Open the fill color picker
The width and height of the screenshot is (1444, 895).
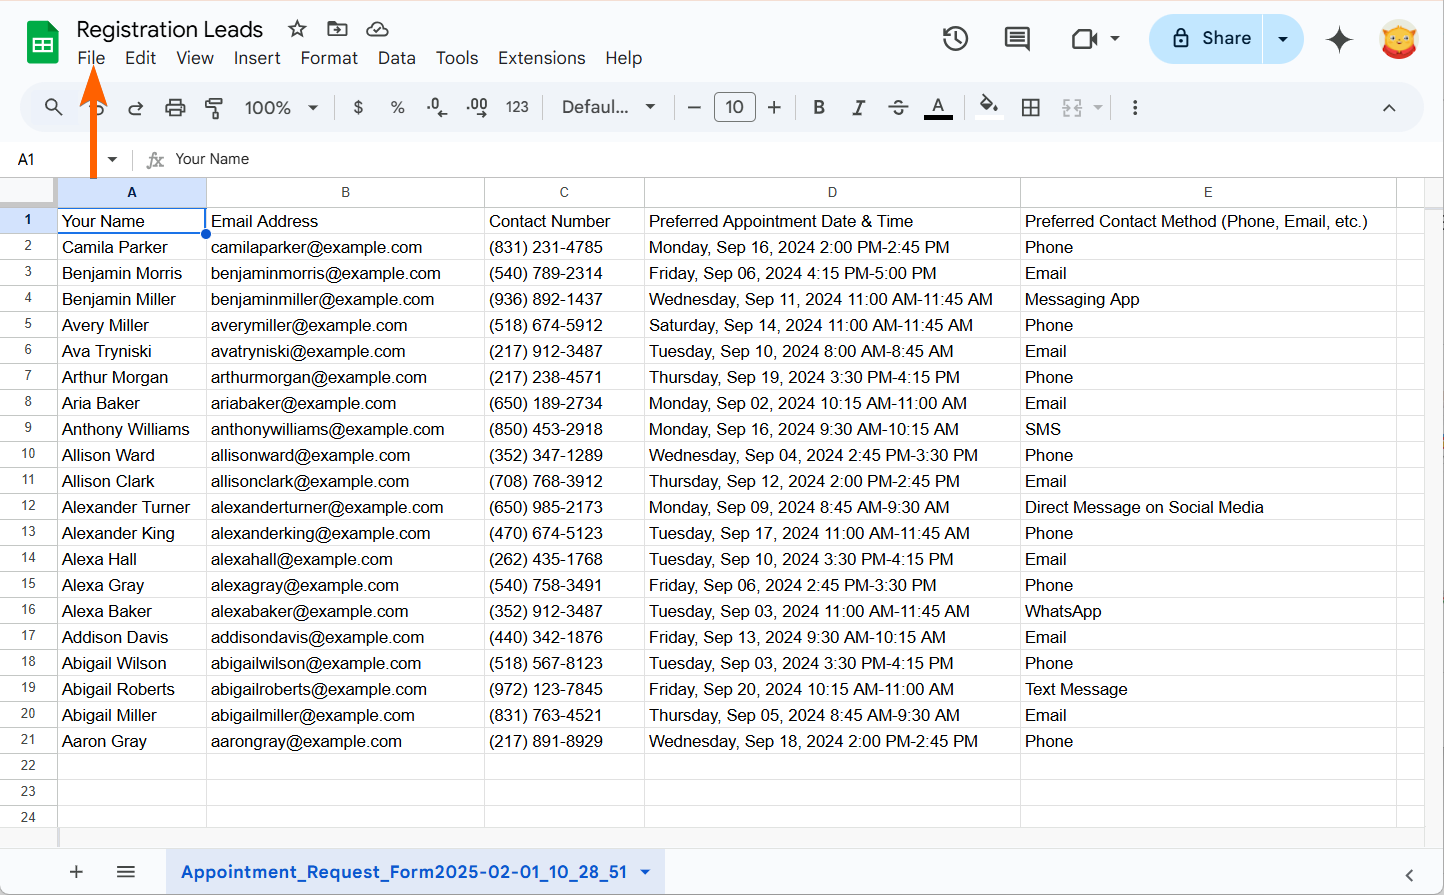tap(988, 108)
